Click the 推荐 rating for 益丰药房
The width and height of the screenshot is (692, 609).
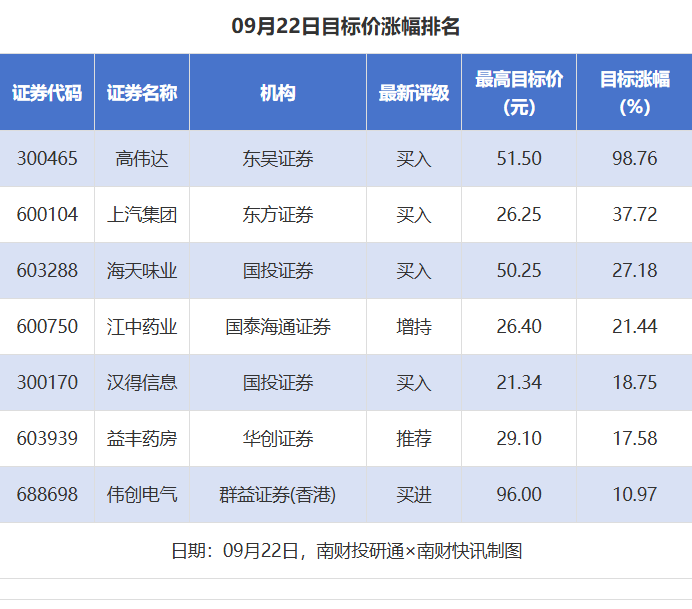click(413, 439)
